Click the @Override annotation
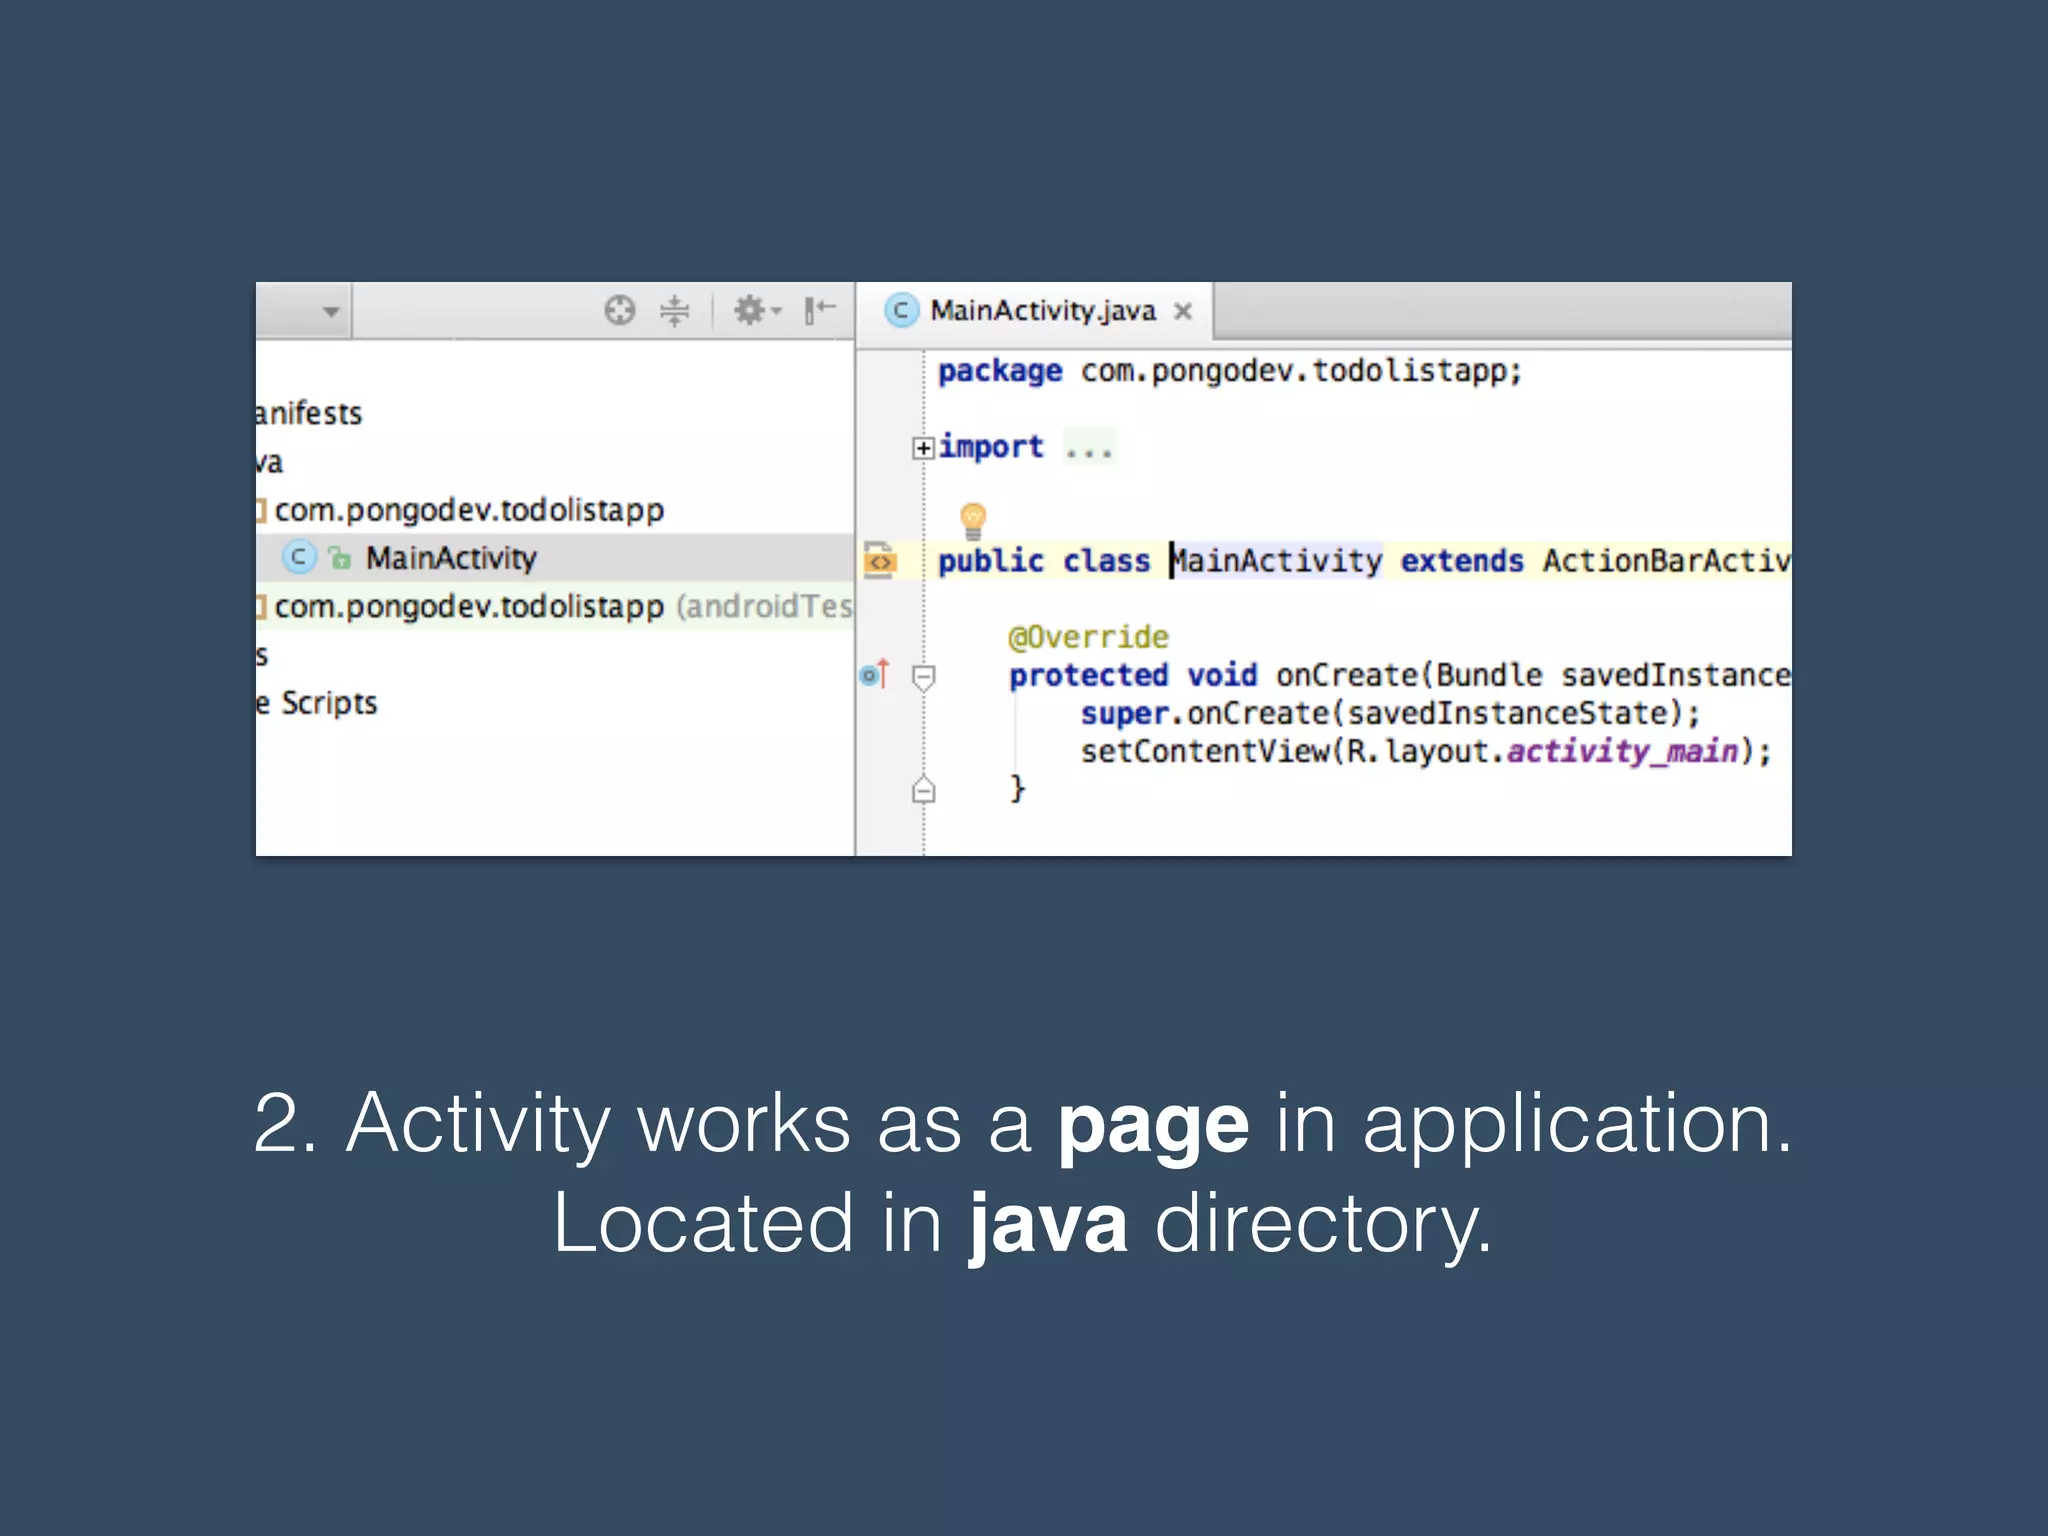 1089,637
